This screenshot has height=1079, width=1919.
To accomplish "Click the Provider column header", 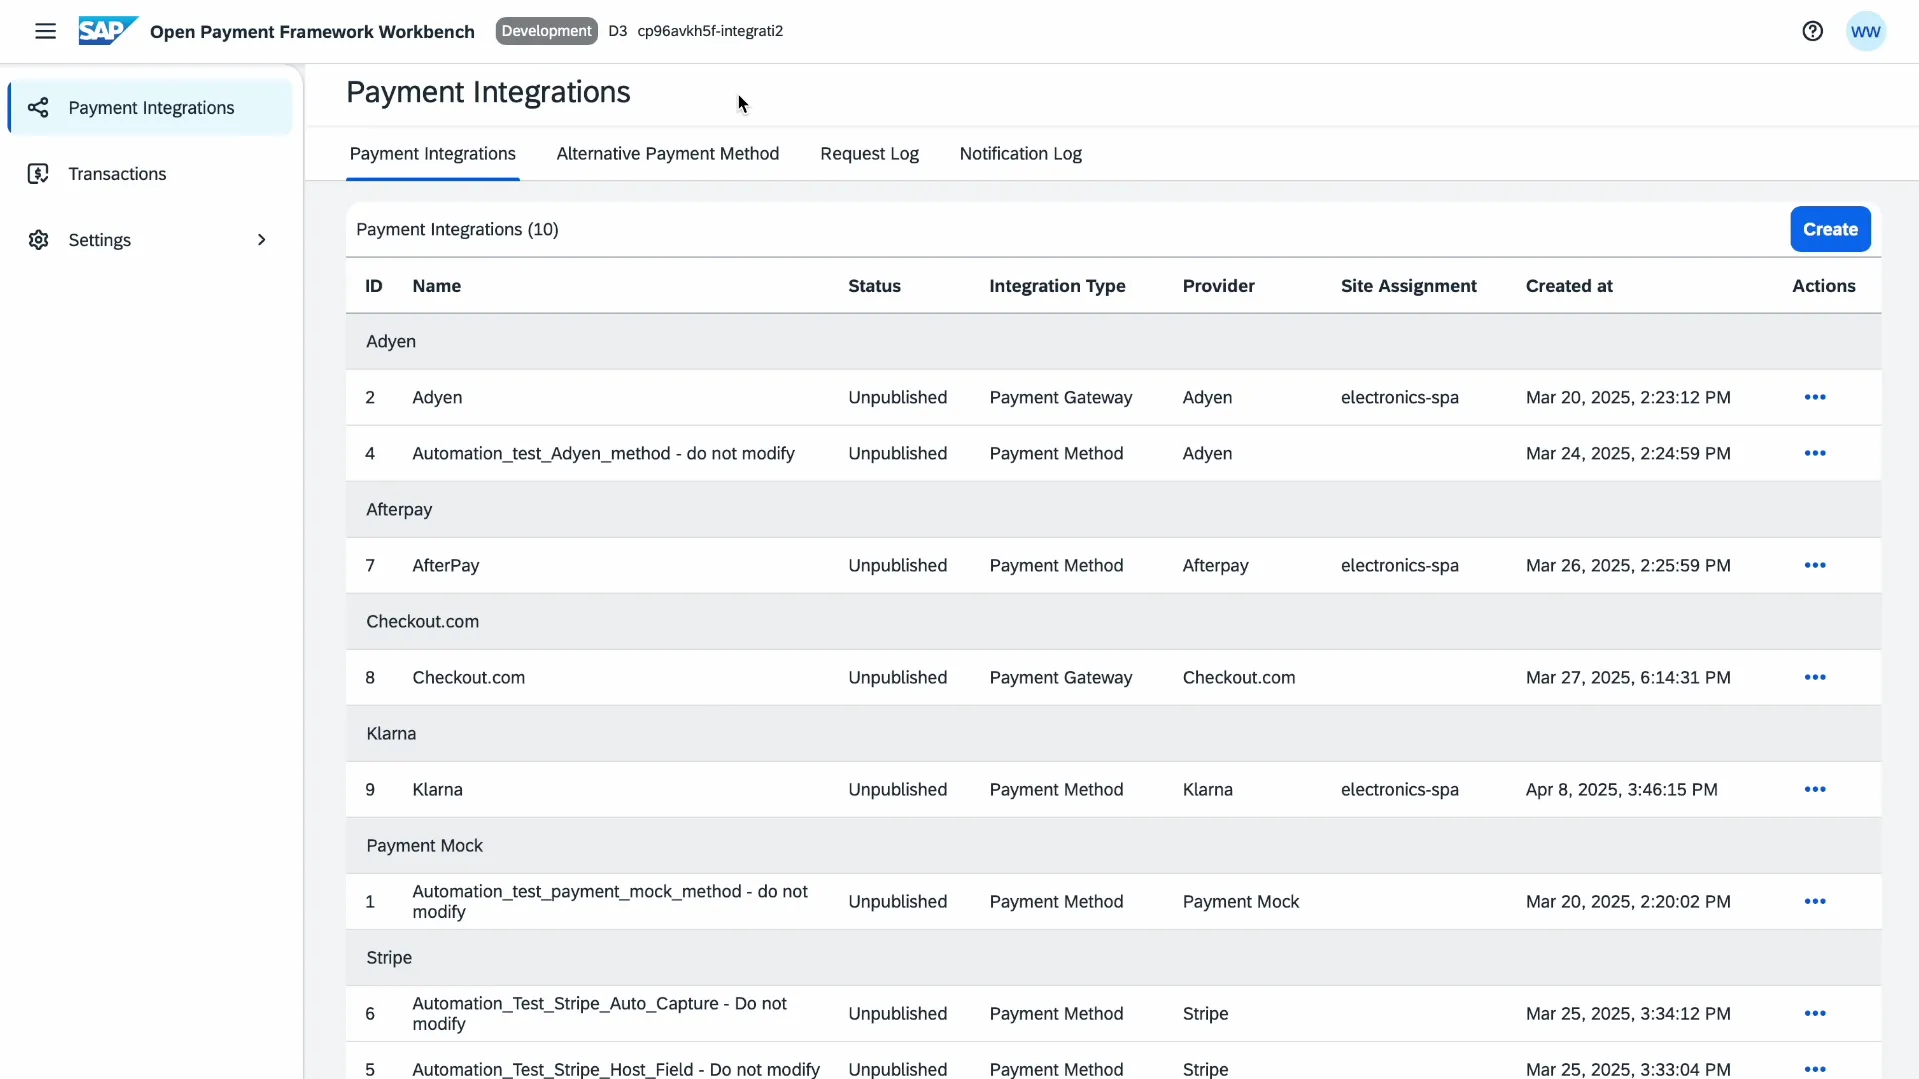I will [x=1218, y=286].
